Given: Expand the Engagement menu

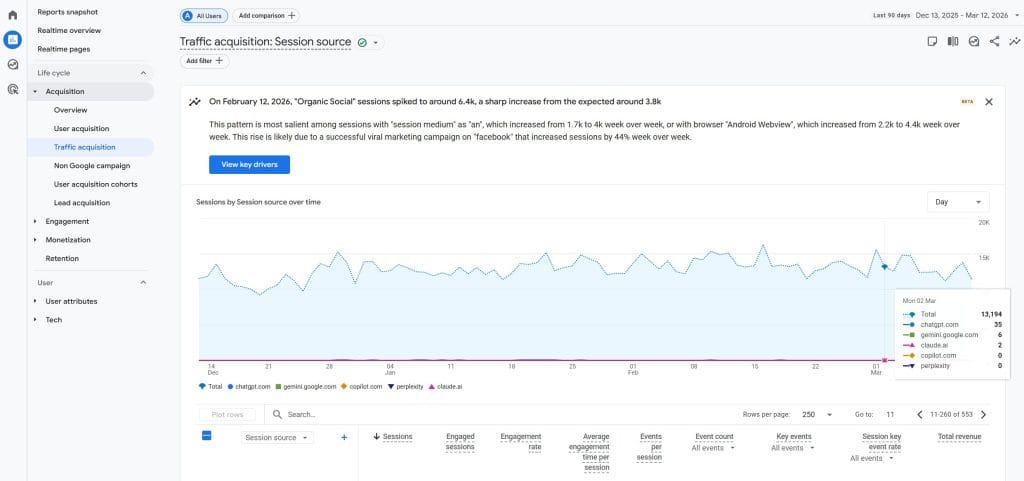Looking at the screenshot, I should point(67,221).
